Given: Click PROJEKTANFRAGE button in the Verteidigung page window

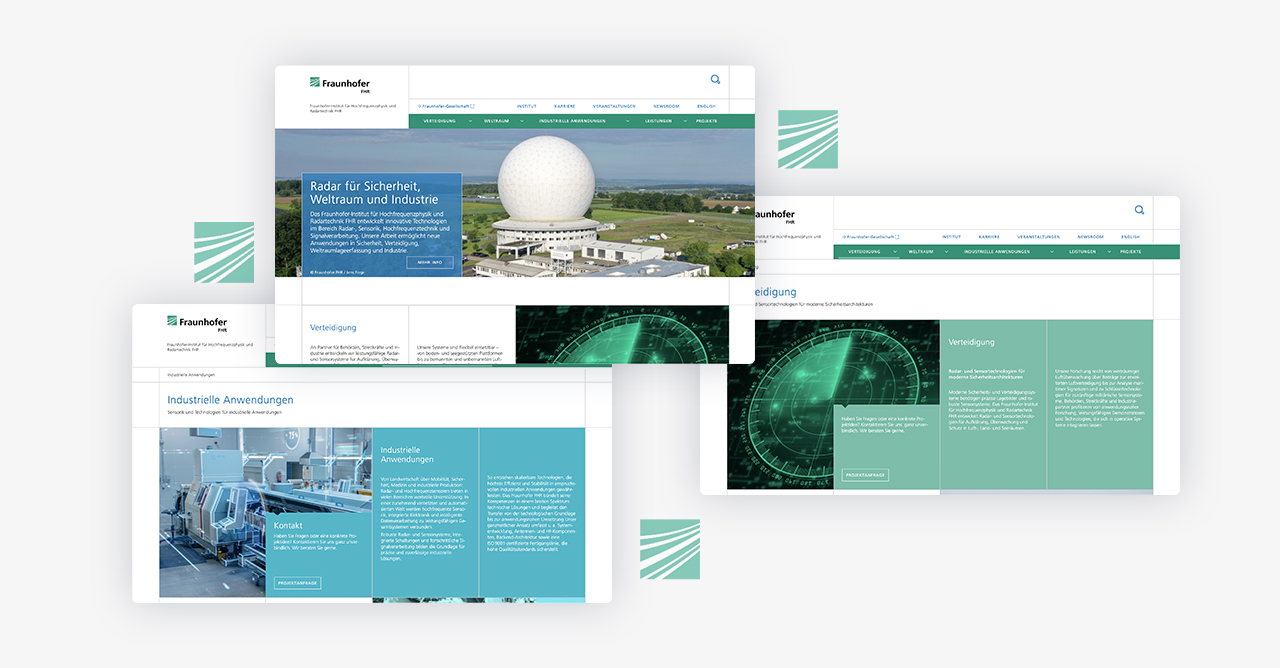Looking at the screenshot, I should [x=865, y=475].
